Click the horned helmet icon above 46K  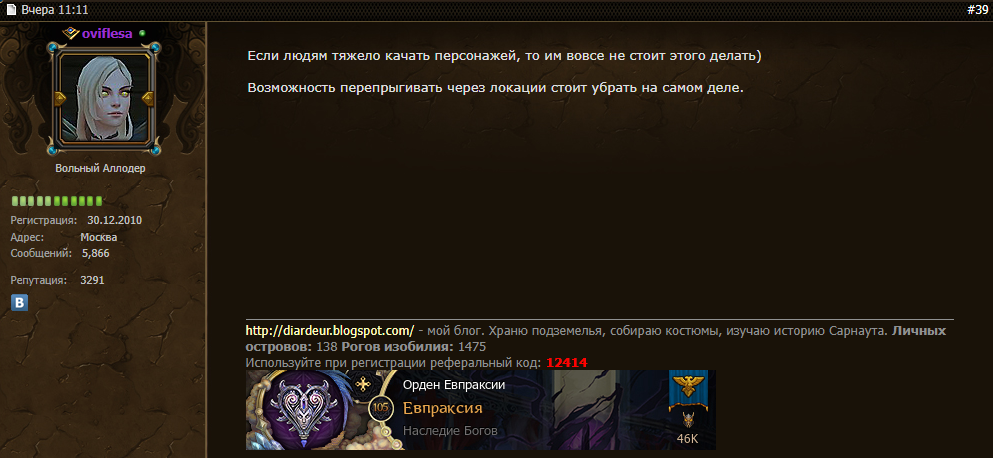click(x=687, y=420)
